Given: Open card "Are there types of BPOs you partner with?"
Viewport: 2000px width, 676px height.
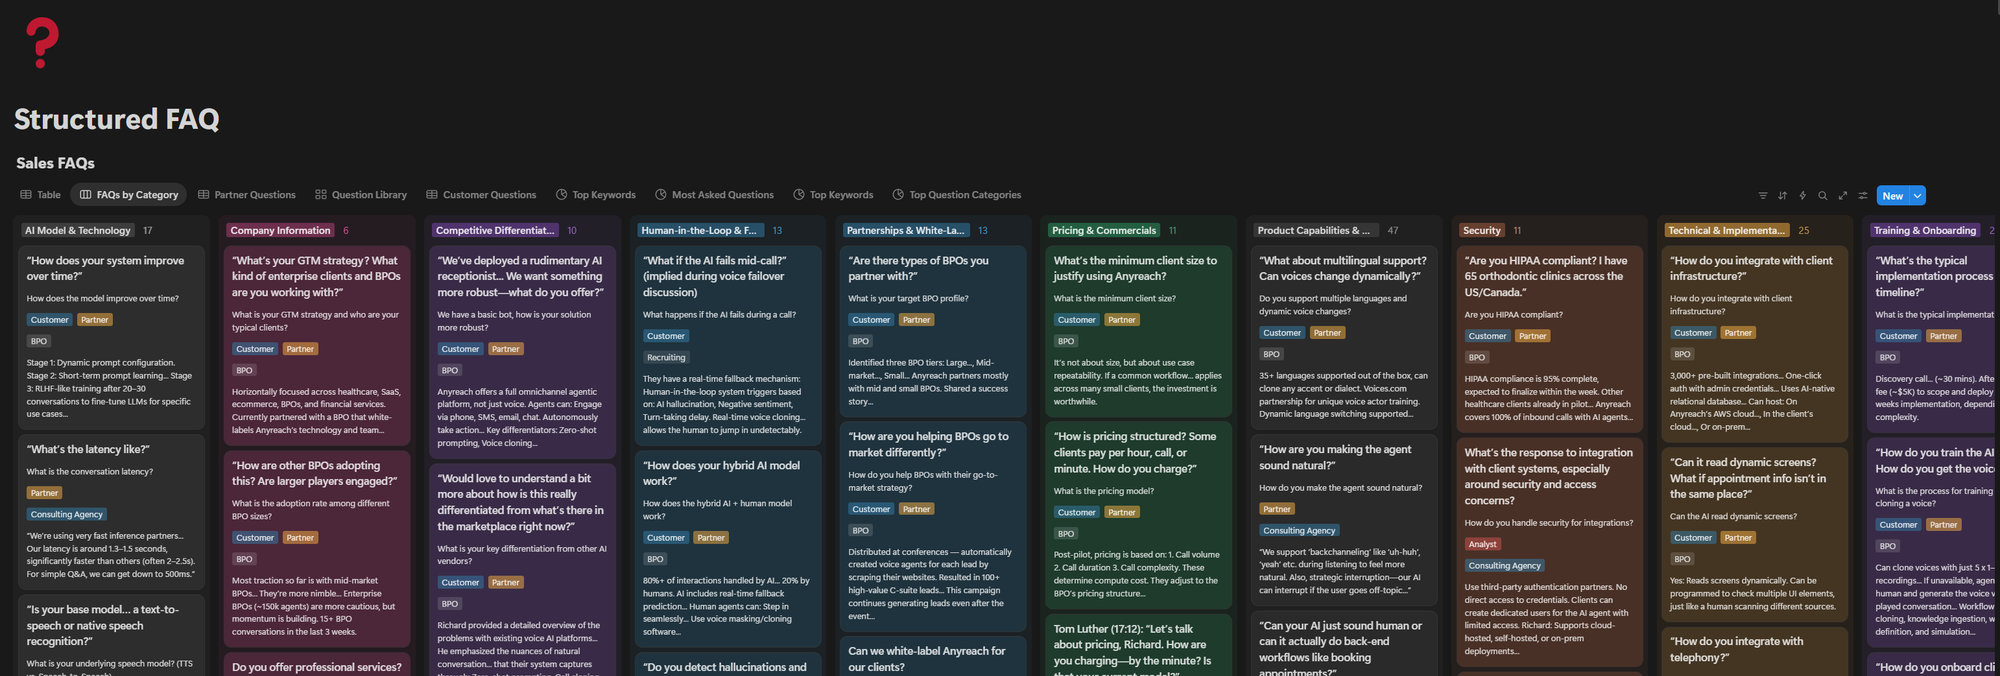Looking at the screenshot, I should tap(933, 331).
